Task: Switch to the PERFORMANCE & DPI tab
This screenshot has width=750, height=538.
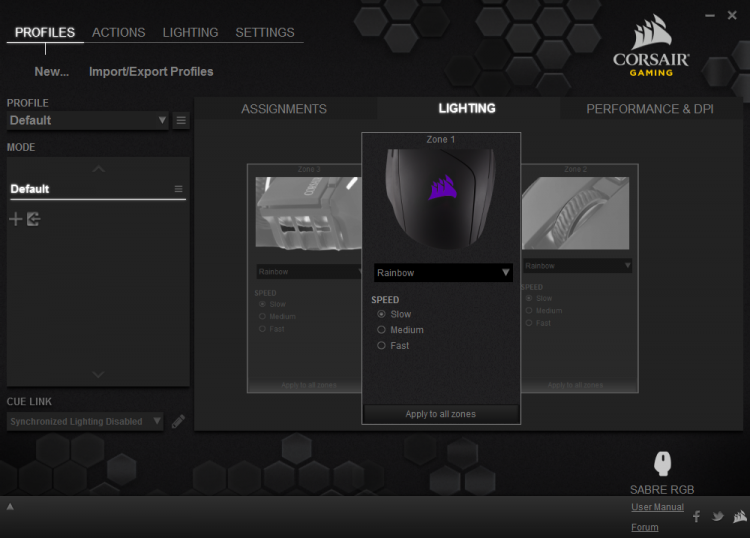Action: [650, 109]
